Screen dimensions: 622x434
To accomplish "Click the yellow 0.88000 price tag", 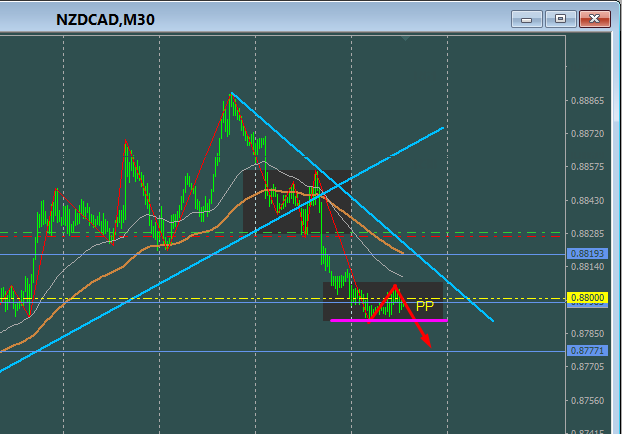I will pos(587,298).
